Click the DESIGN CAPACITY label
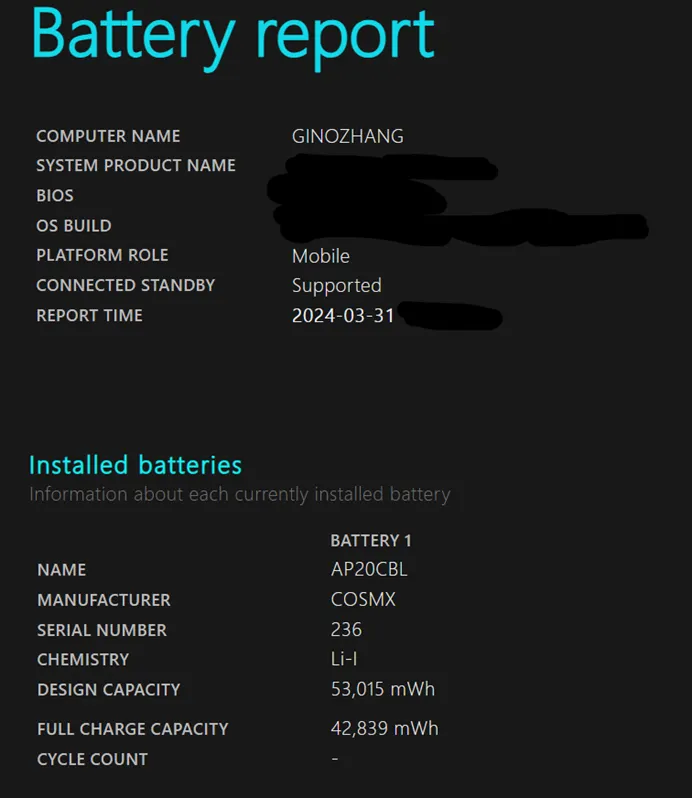Viewport: 692px width, 798px height. pos(108,690)
